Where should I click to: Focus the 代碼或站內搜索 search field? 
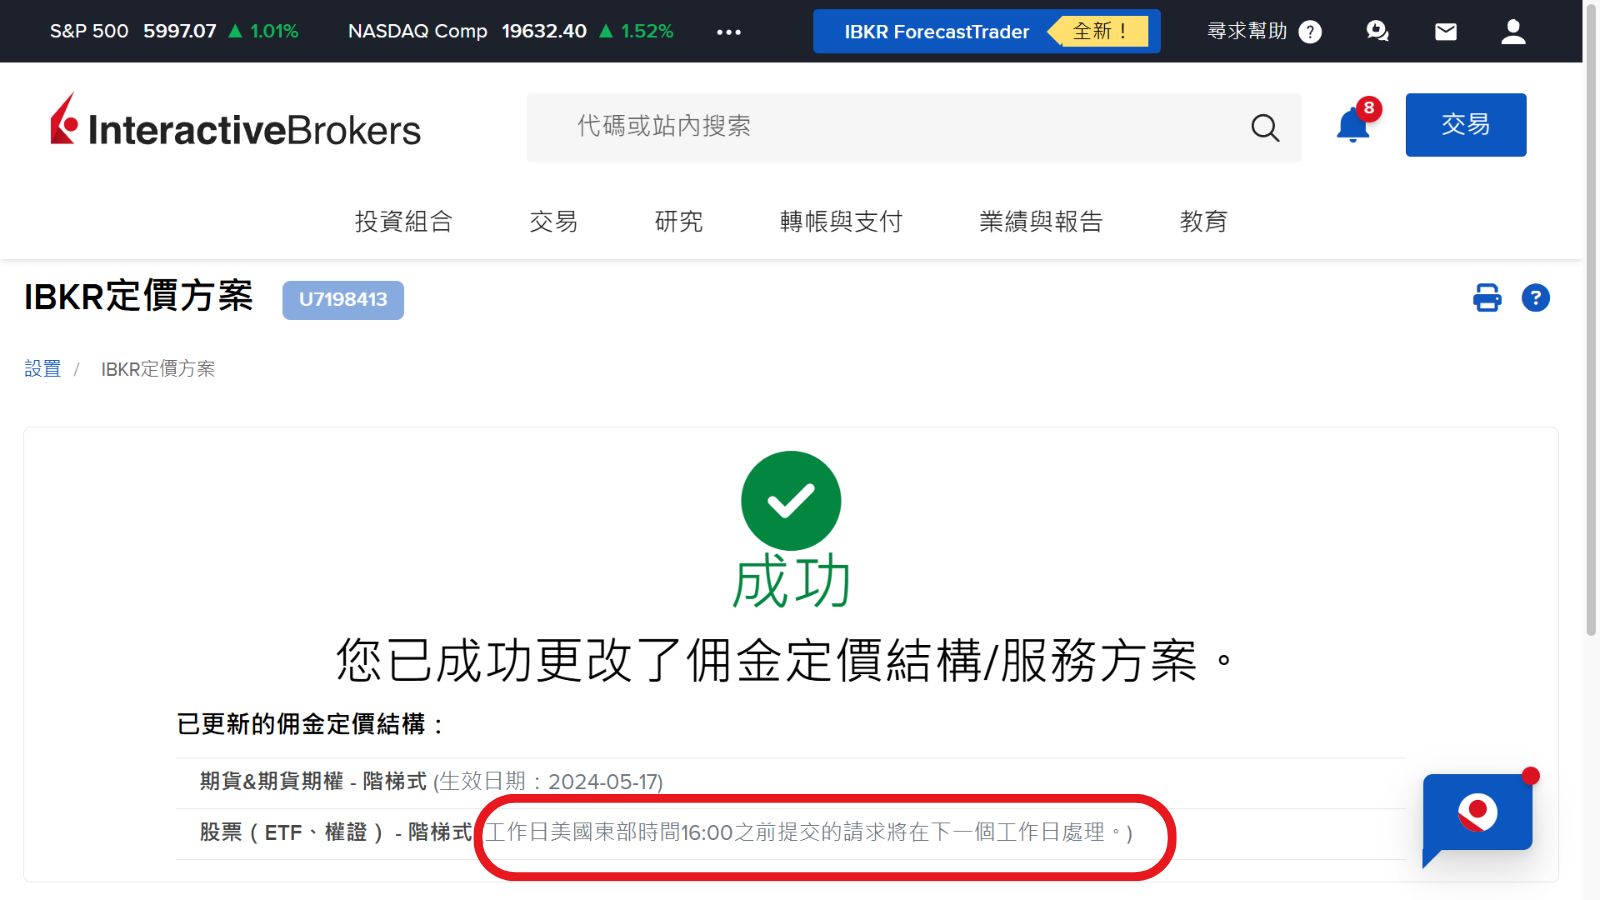(880, 127)
